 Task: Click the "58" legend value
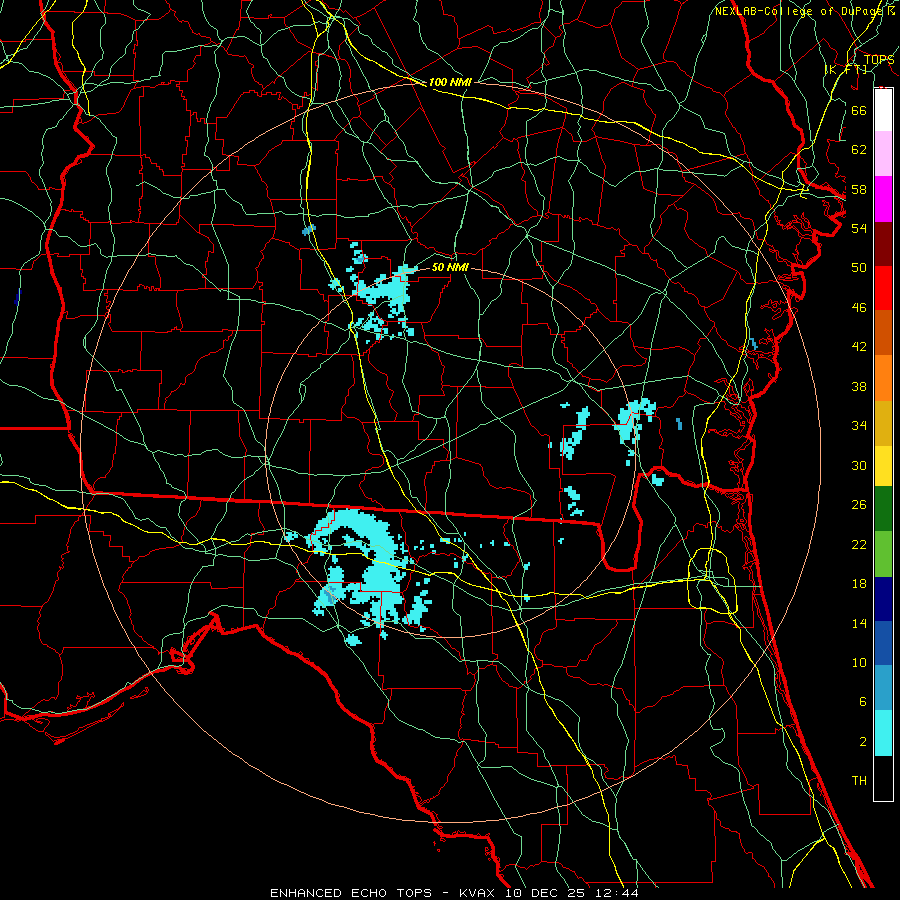(x=859, y=189)
